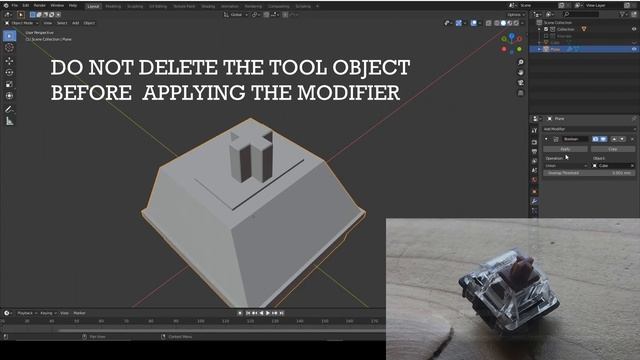Choose the Scale tool
The image size is (640, 360).
click(9, 84)
